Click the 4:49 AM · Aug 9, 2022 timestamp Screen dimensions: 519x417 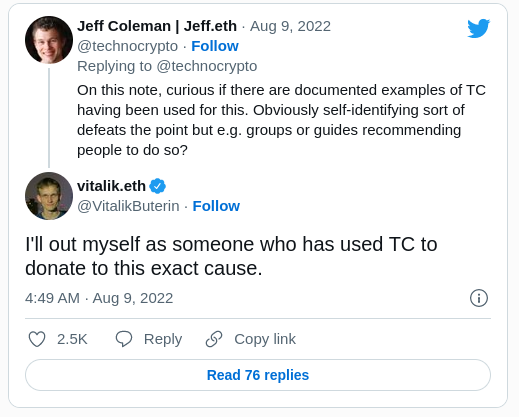pos(99,298)
